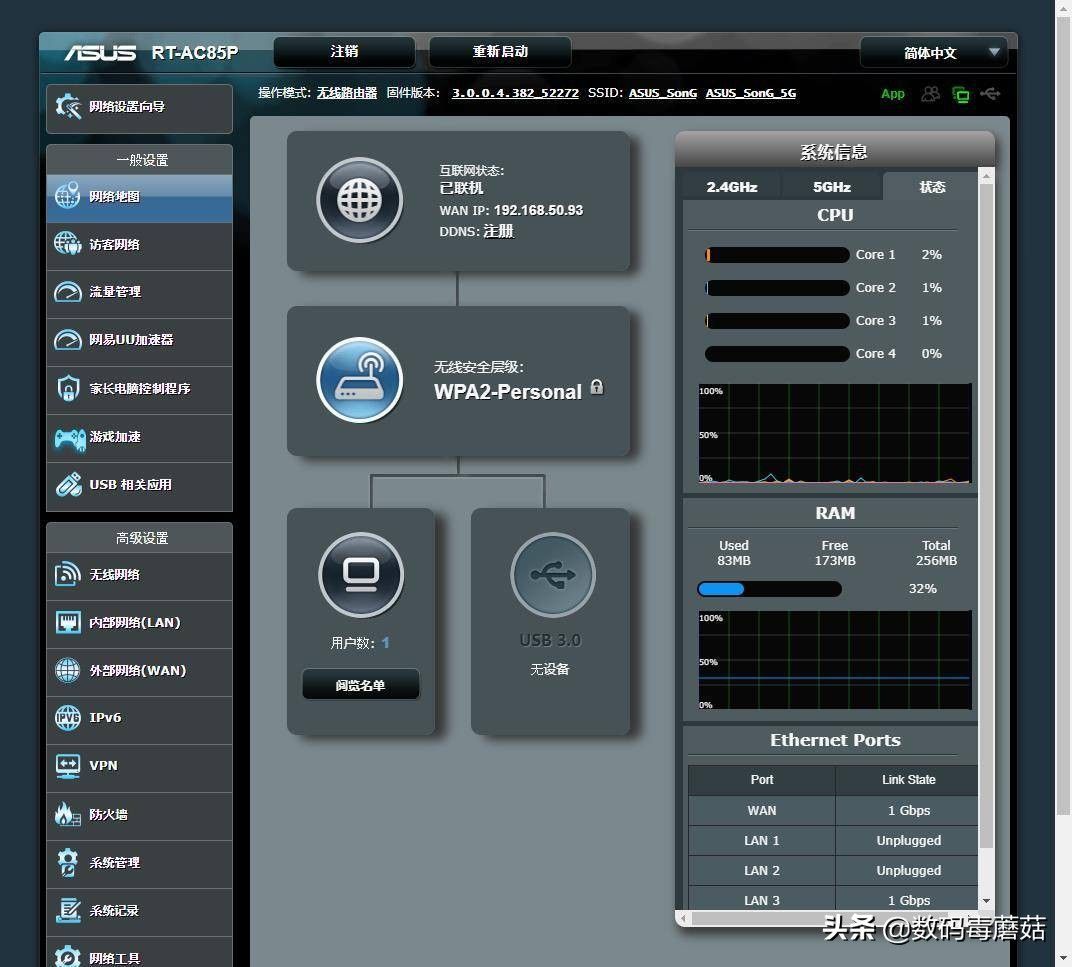
Task: Open 系统记录 system log icon
Action: 68,910
